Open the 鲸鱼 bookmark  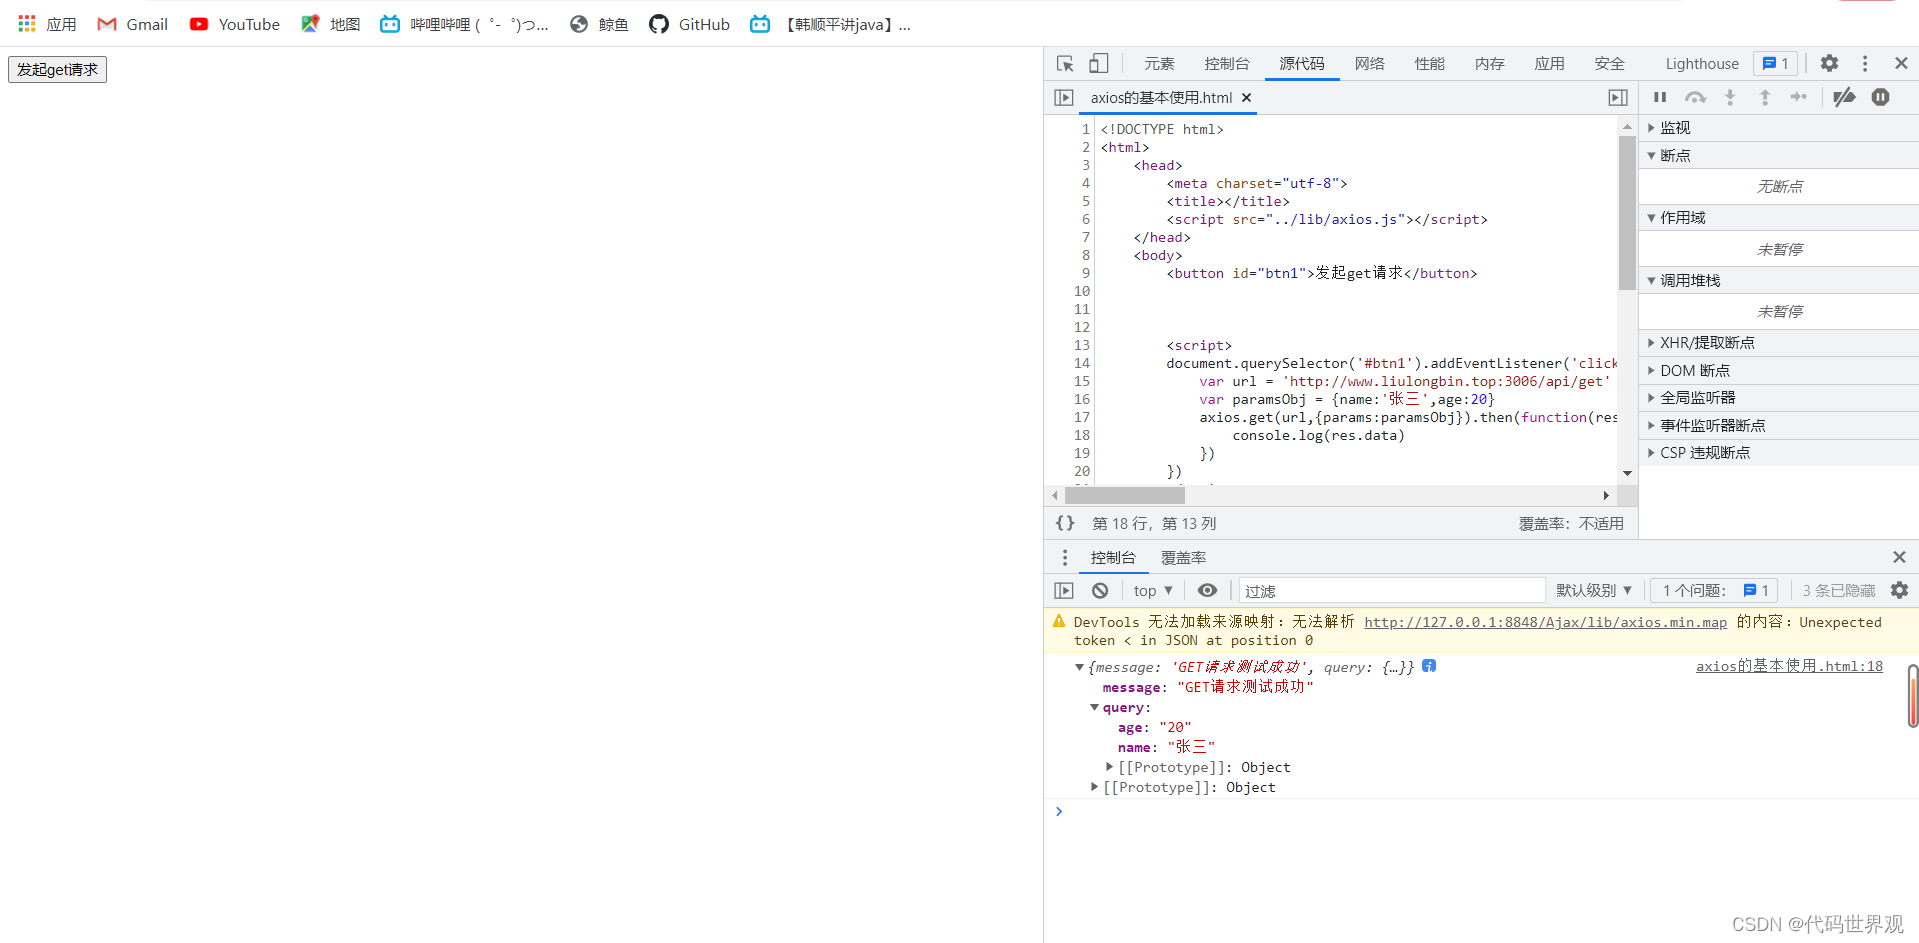tap(599, 24)
